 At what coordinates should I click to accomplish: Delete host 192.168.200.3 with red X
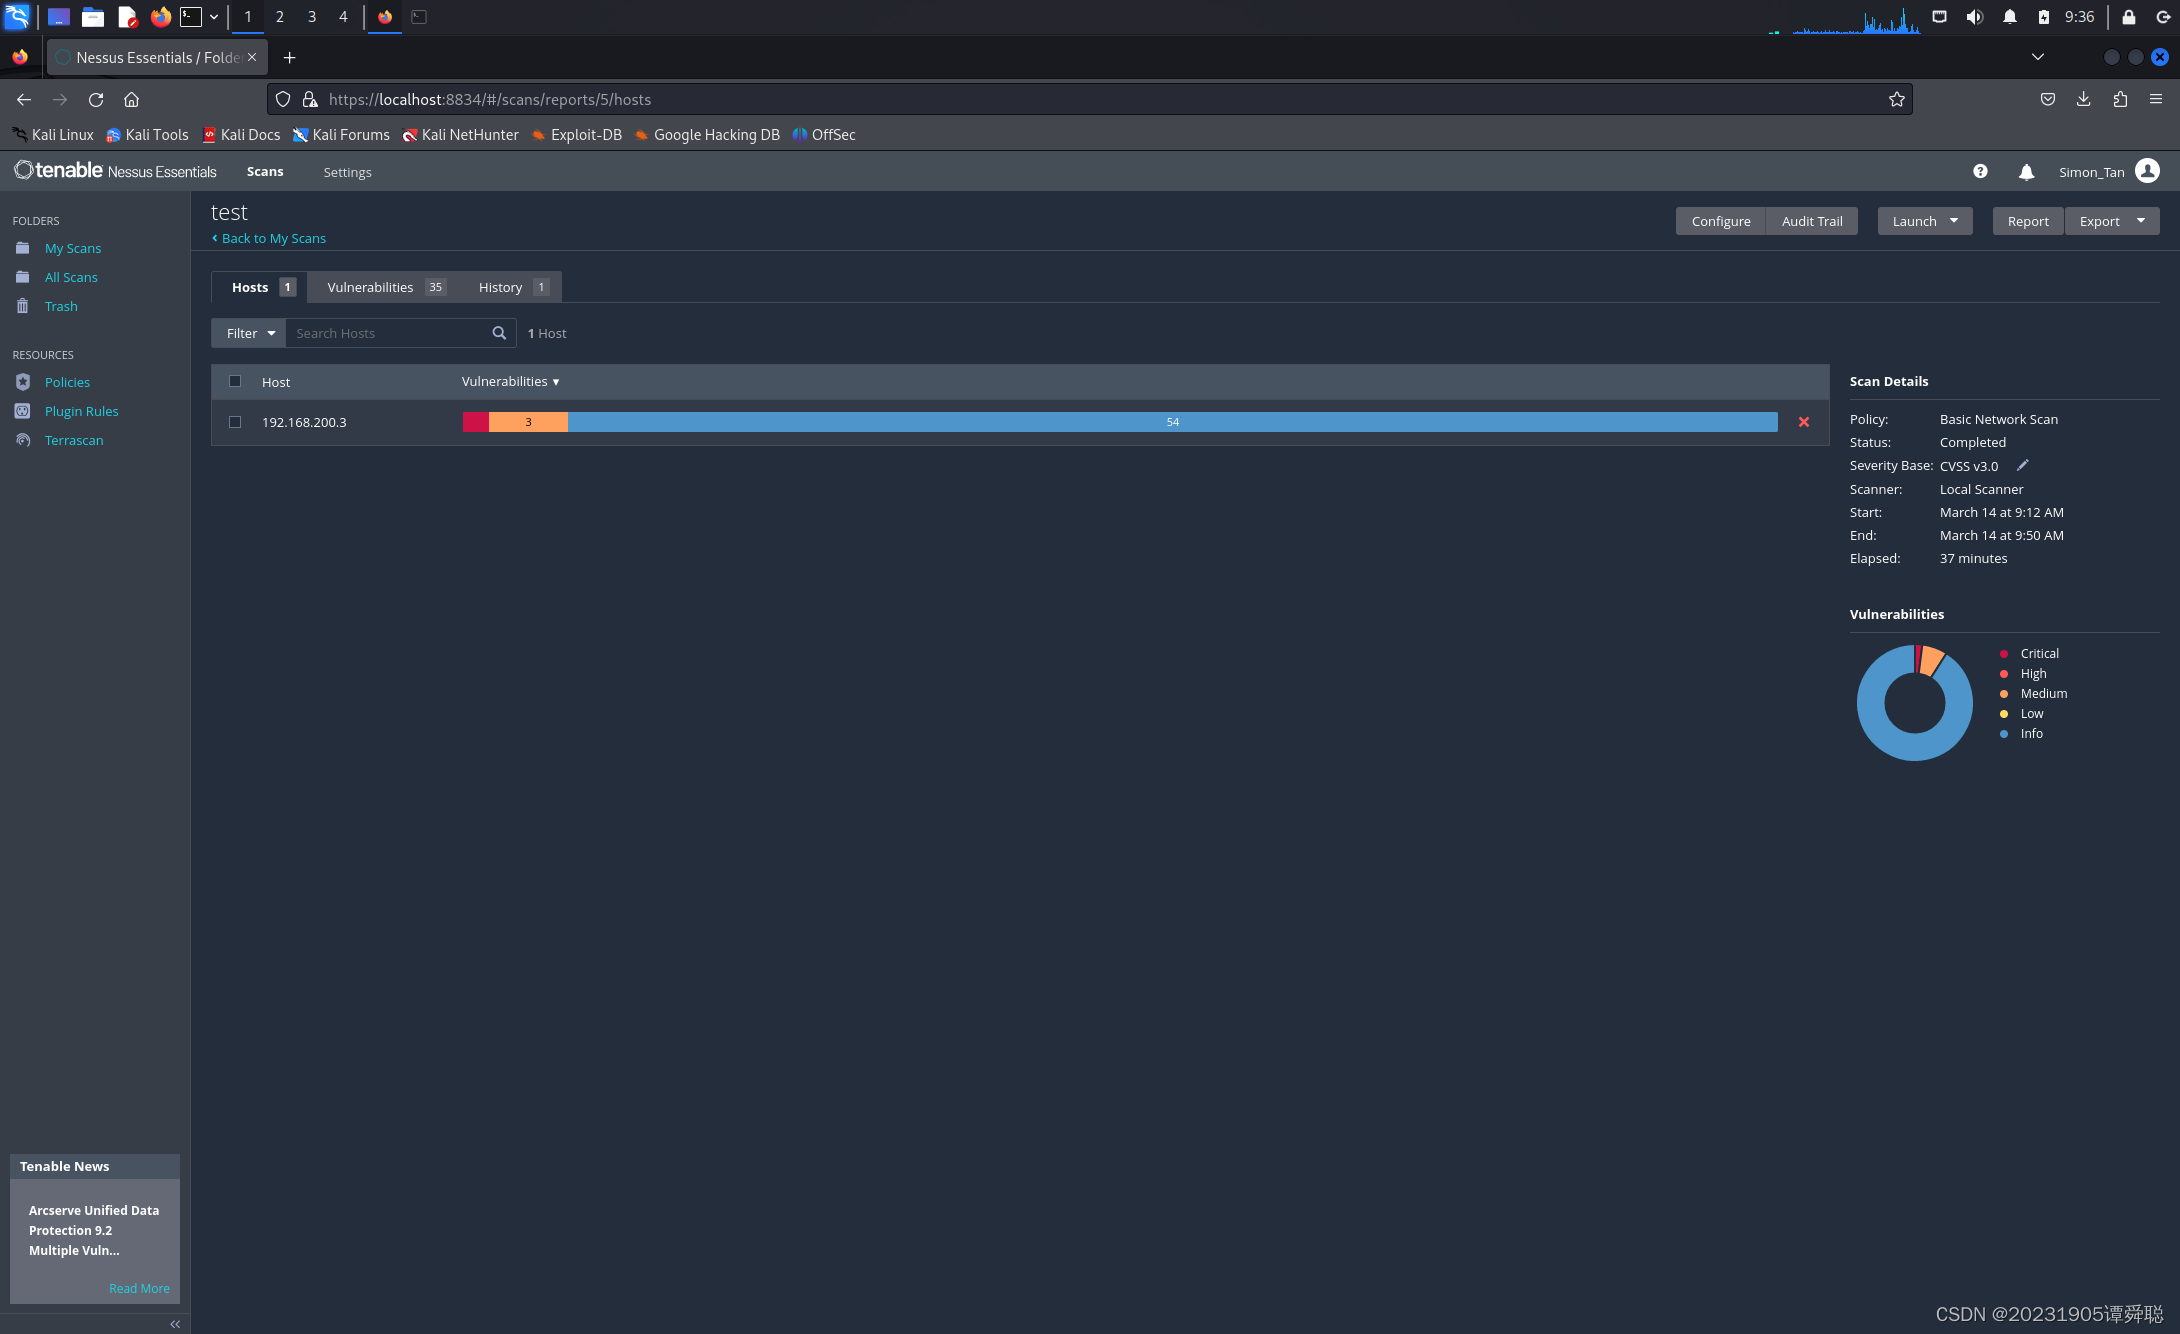1804,422
